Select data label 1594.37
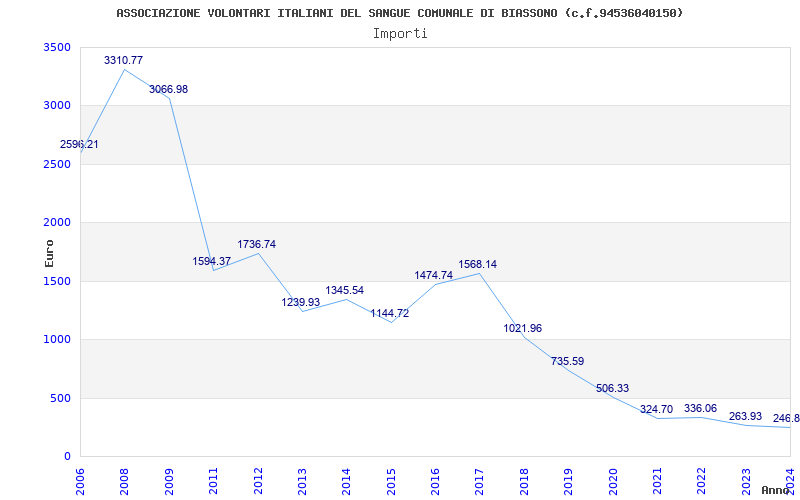 (212, 261)
